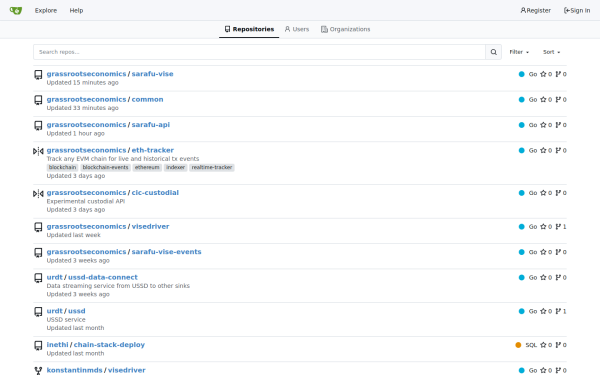600x375 pixels.
Task: Switch to the Users tab
Action: pos(297,29)
